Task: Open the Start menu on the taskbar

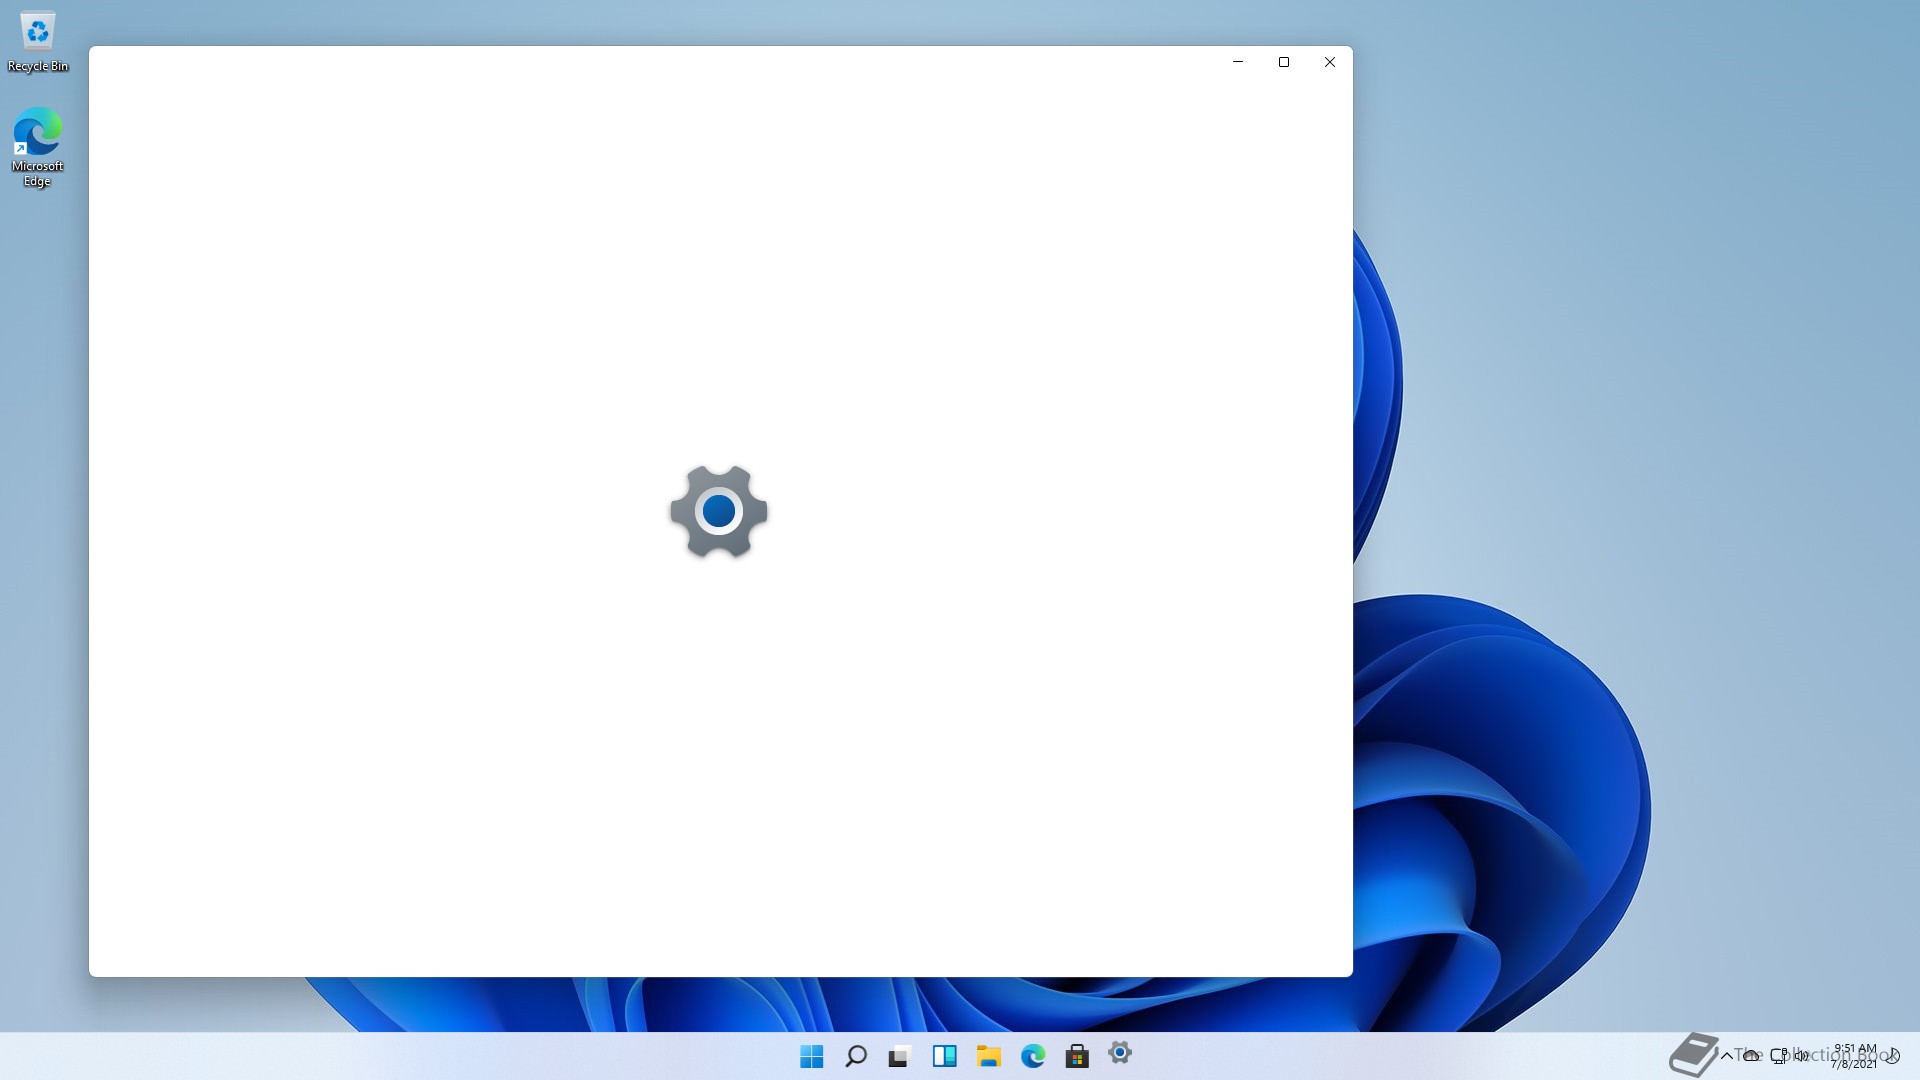Action: [x=811, y=1056]
